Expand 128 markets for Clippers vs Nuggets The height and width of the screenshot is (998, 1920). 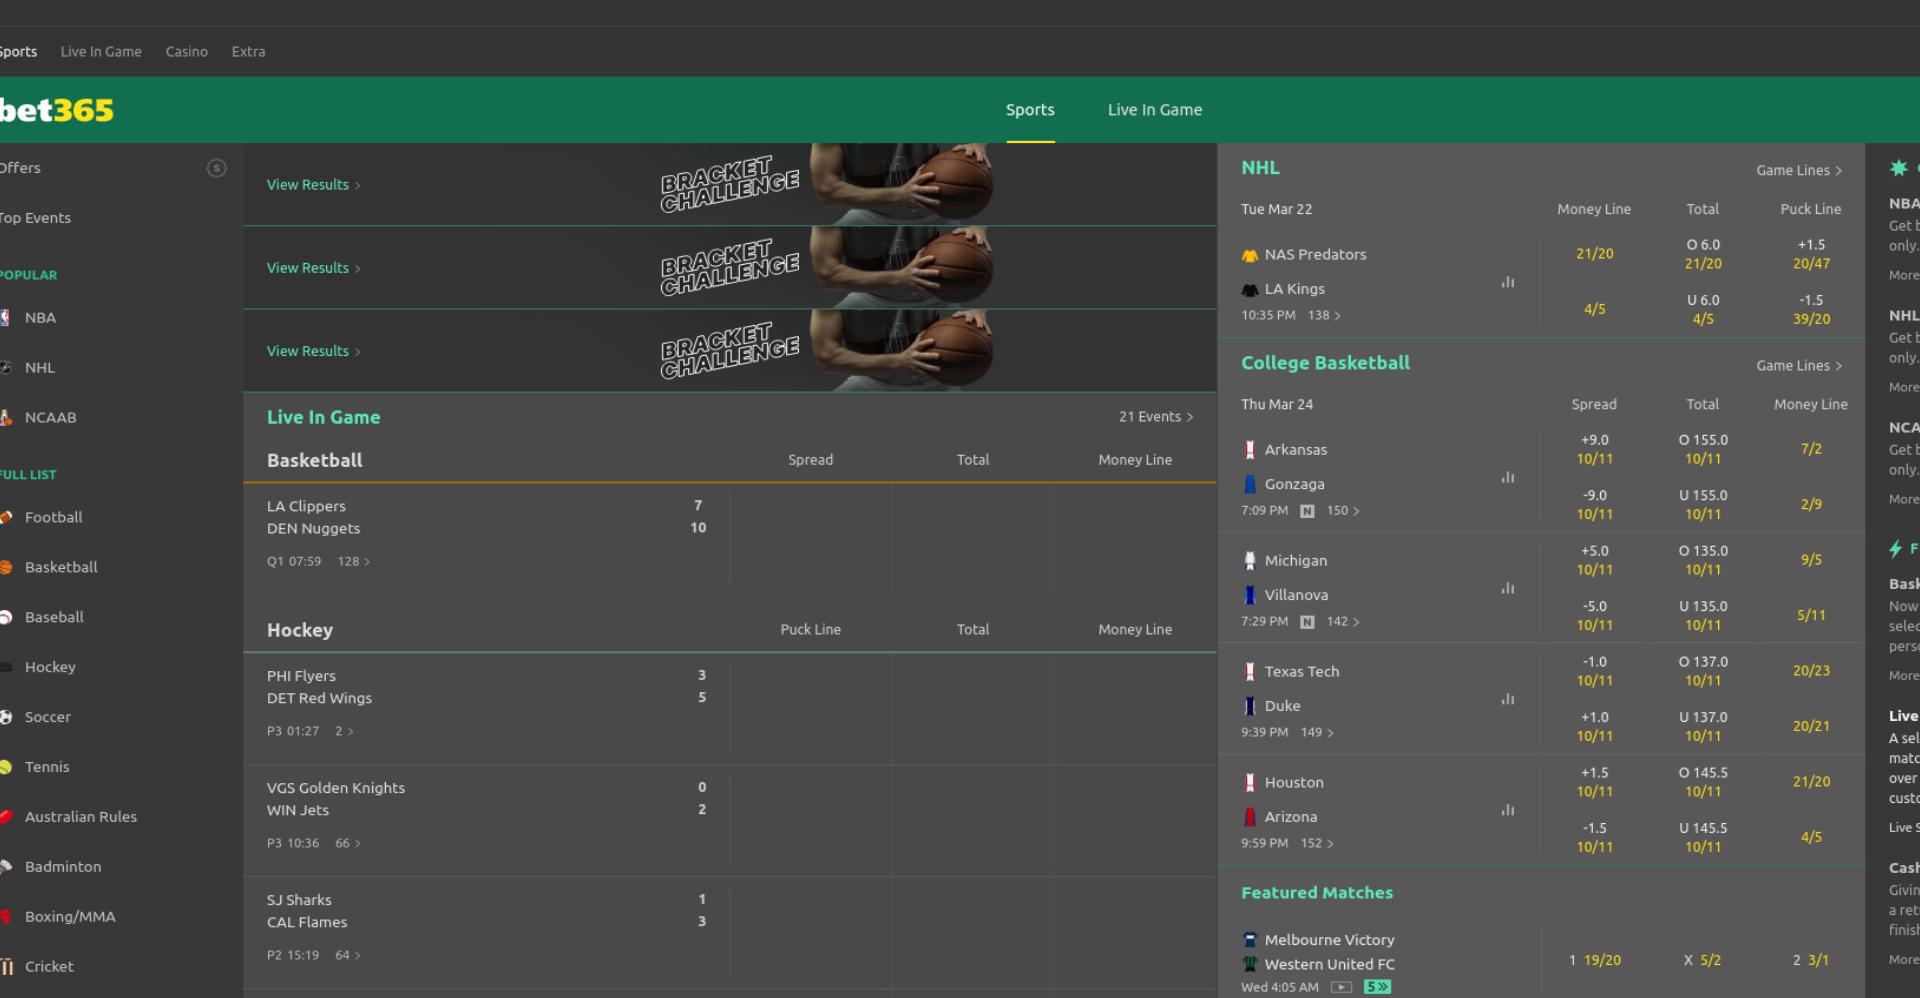354,562
